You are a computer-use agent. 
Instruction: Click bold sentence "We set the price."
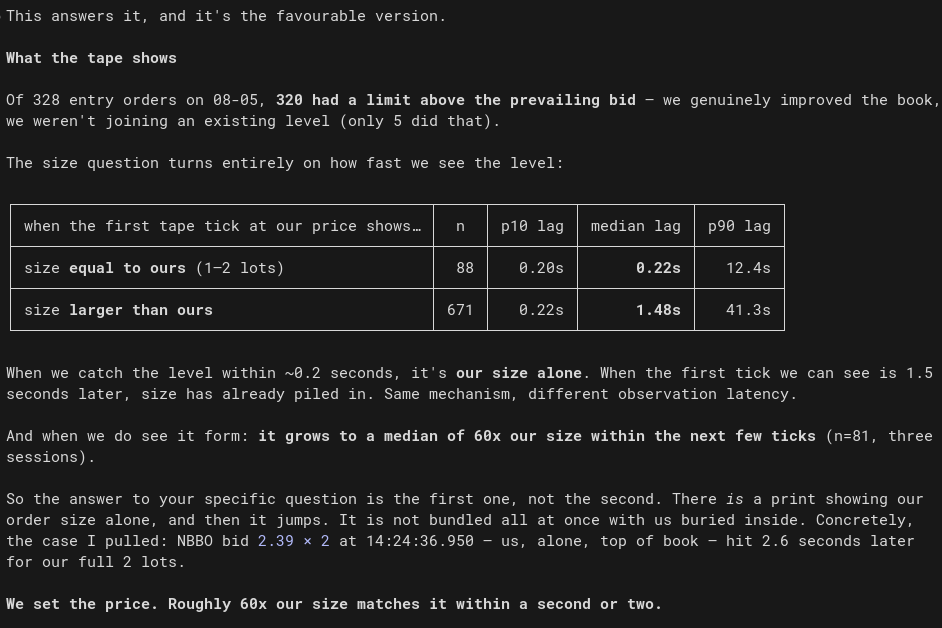point(82,604)
